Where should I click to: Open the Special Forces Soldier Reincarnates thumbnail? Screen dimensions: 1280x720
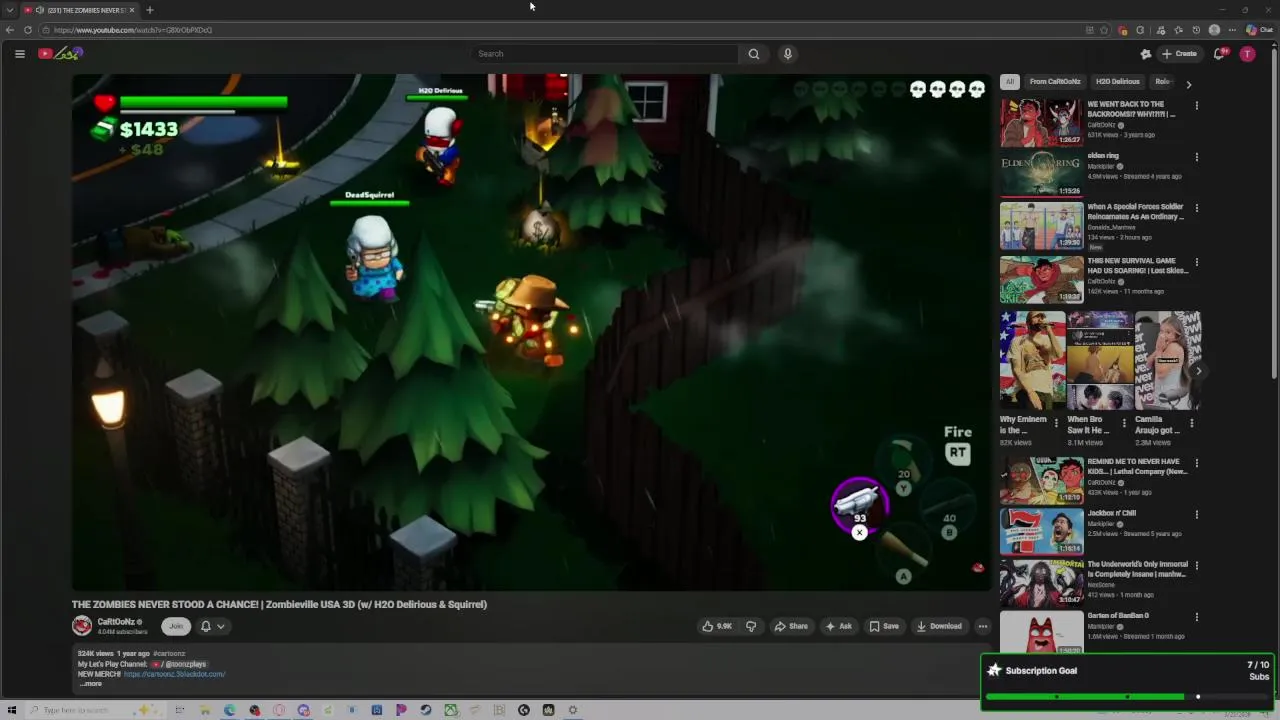1041,226
